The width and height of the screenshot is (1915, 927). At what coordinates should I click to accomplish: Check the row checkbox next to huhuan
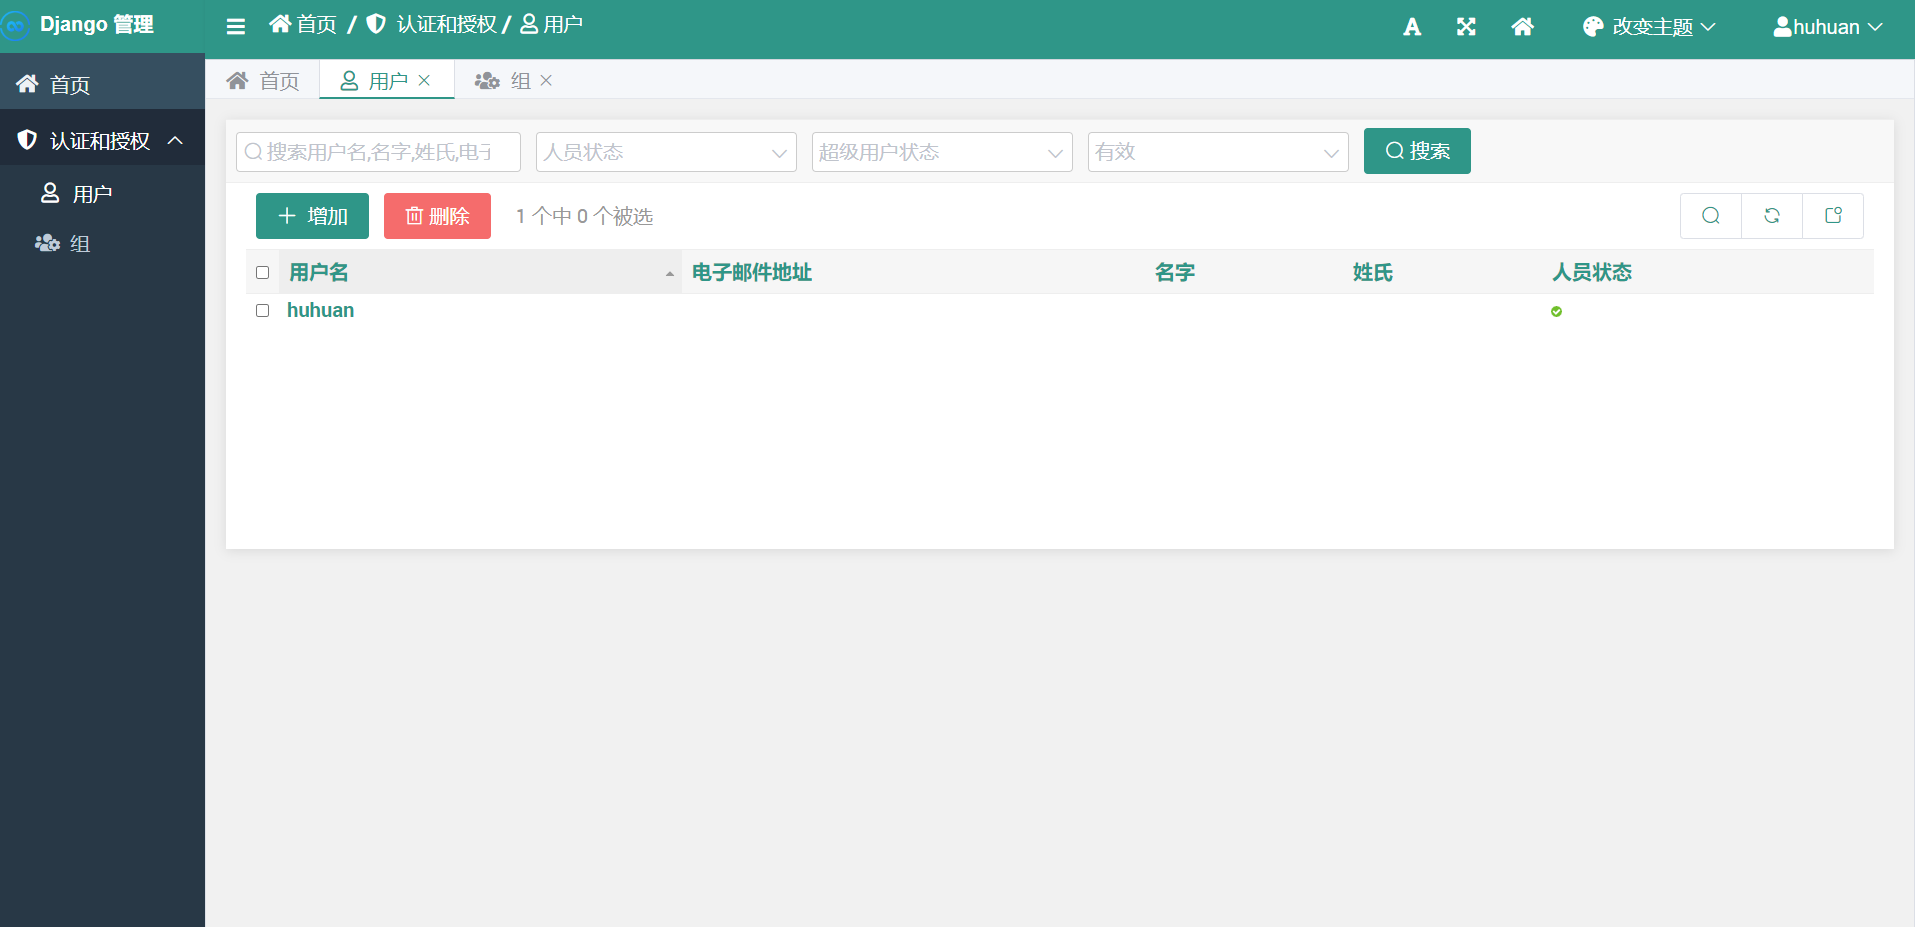click(262, 310)
